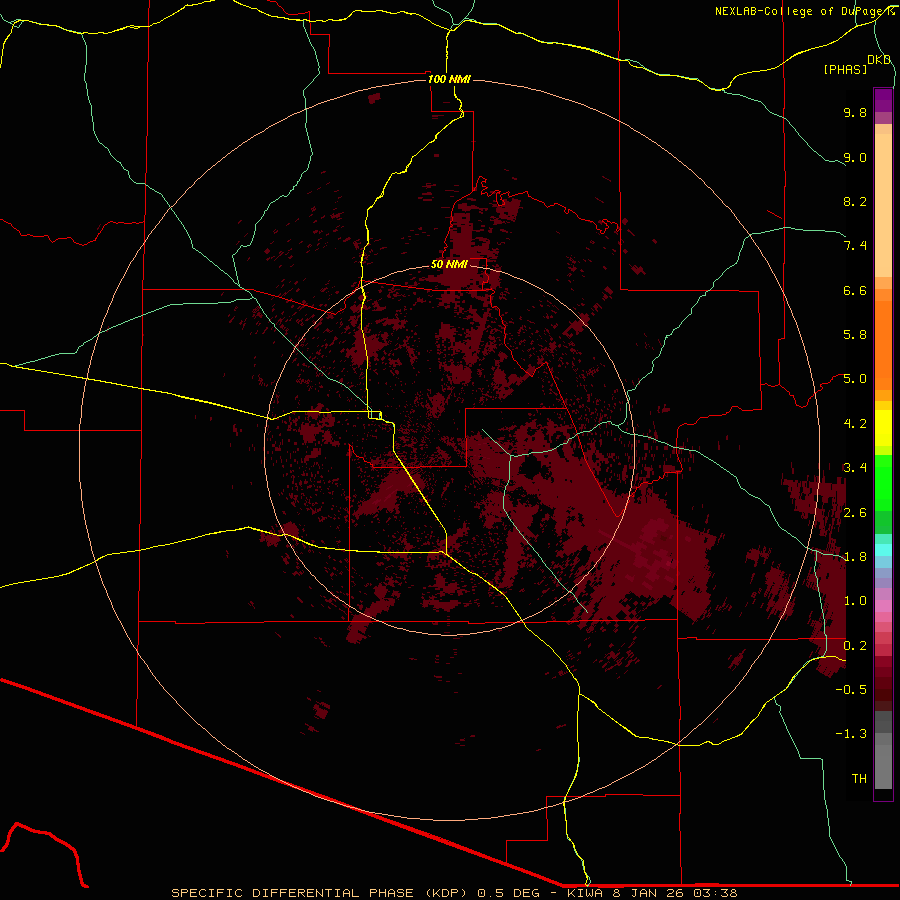Click the cyan segment of the color bar
Viewport: 900px width, 900px height.
pyautogui.click(x=883, y=550)
